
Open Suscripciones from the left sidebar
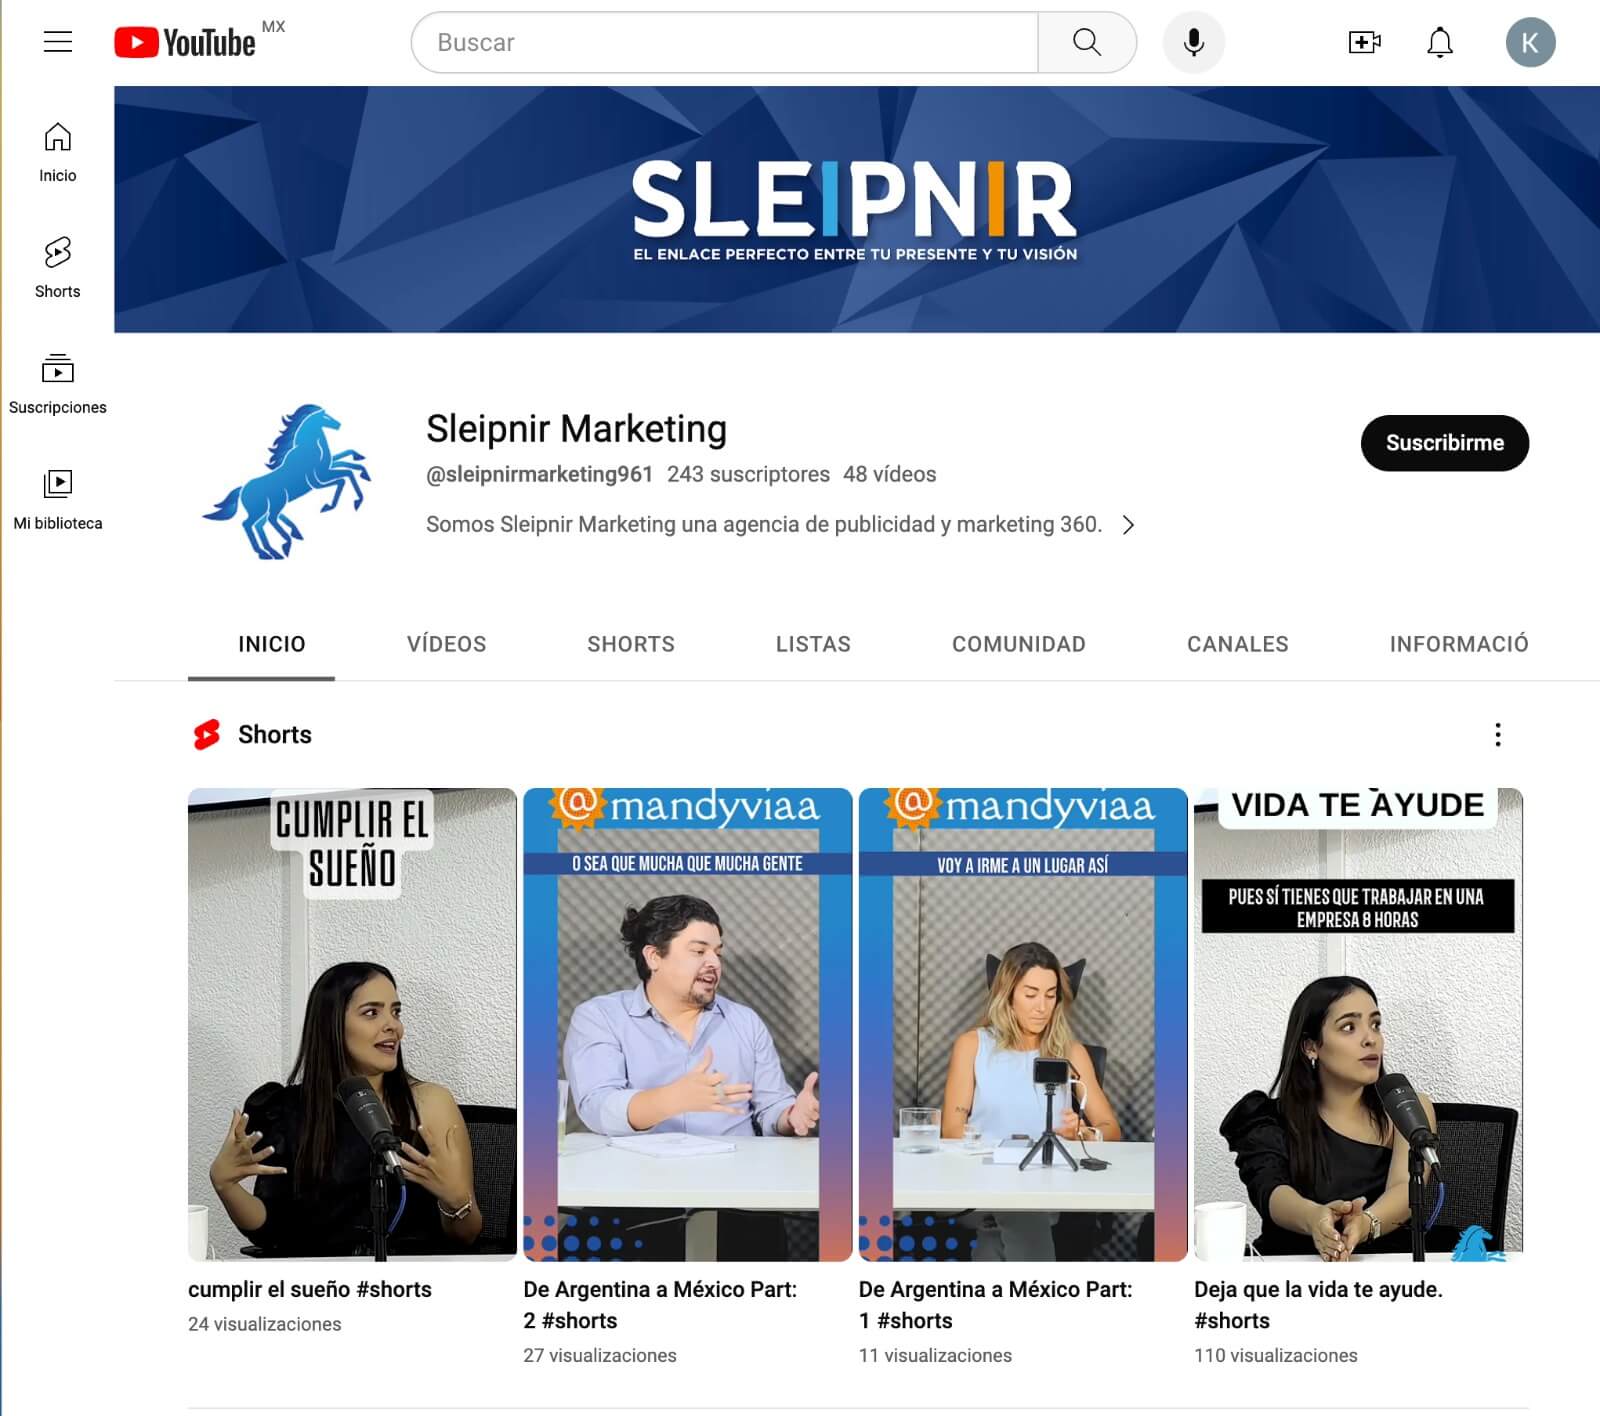[58, 370]
